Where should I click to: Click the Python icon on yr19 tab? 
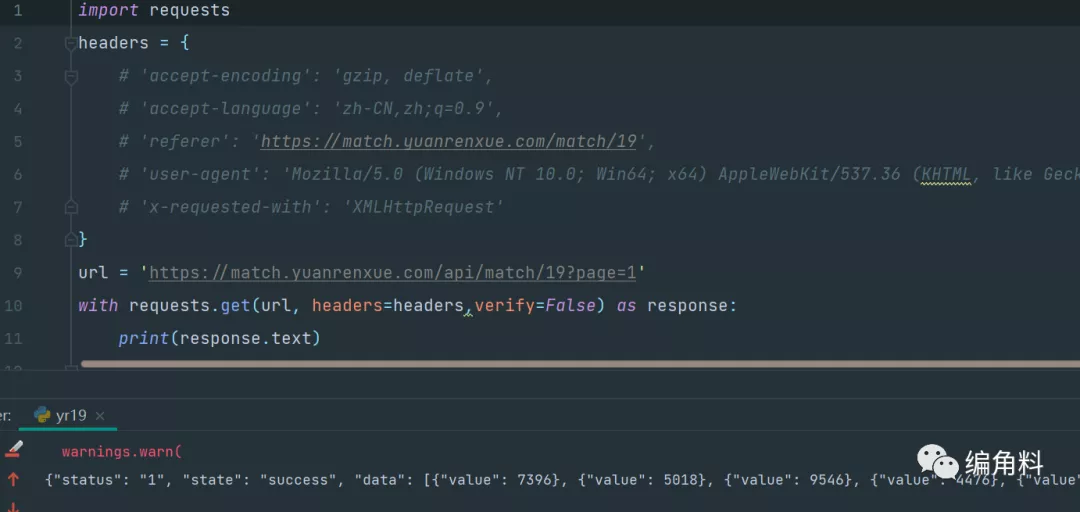[42, 415]
